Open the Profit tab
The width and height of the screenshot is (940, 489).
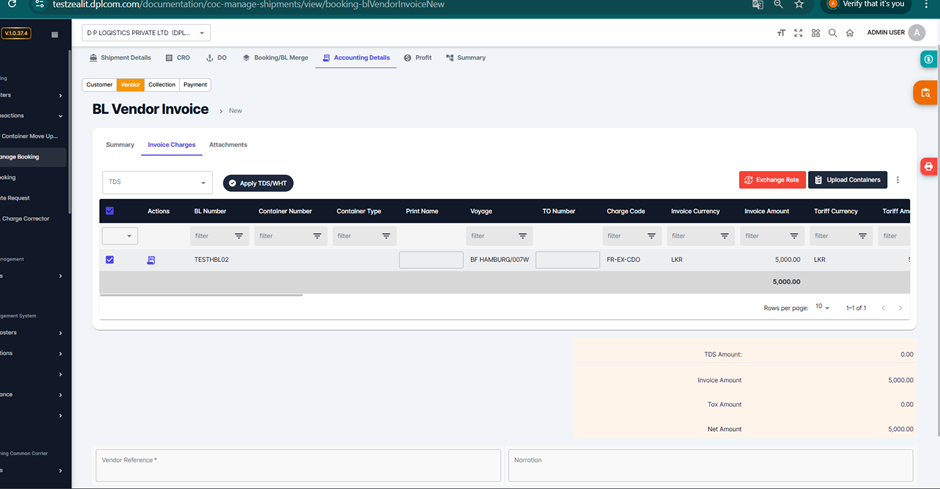pyautogui.click(x=418, y=58)
